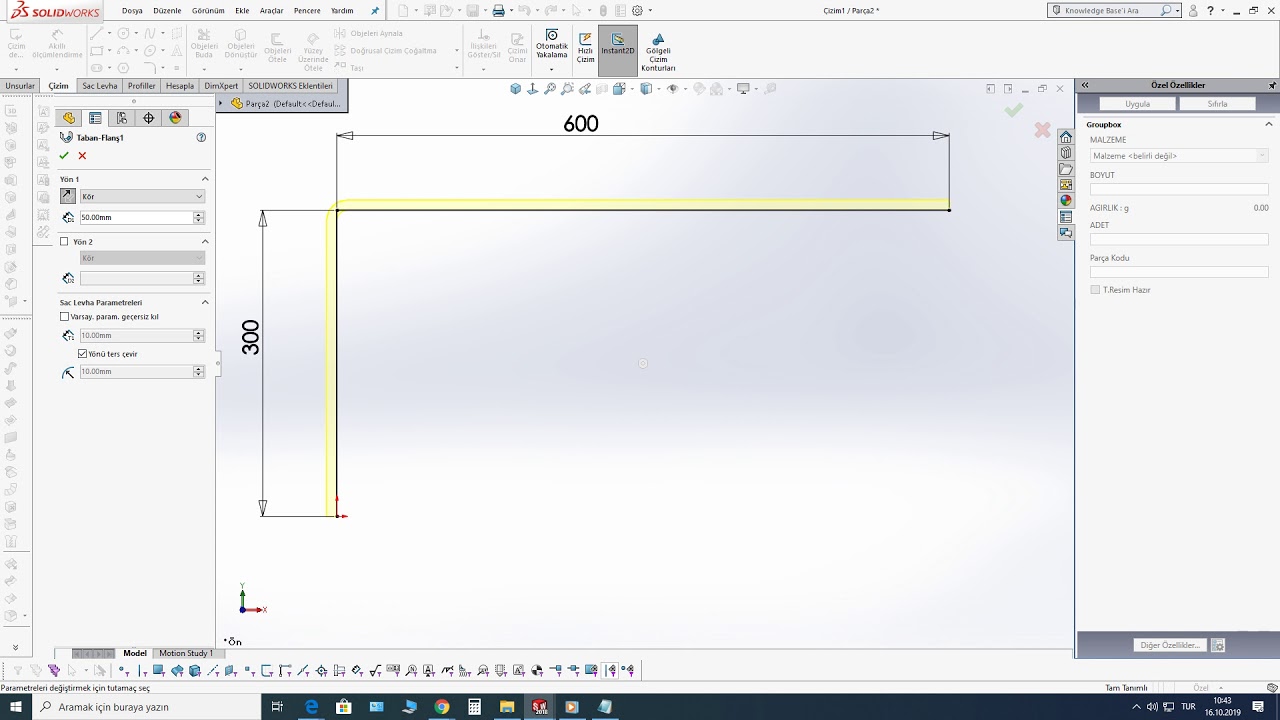Switch to ConfigurationManager tab icon
1280x720 pixels.
click(x=122, y=118)
